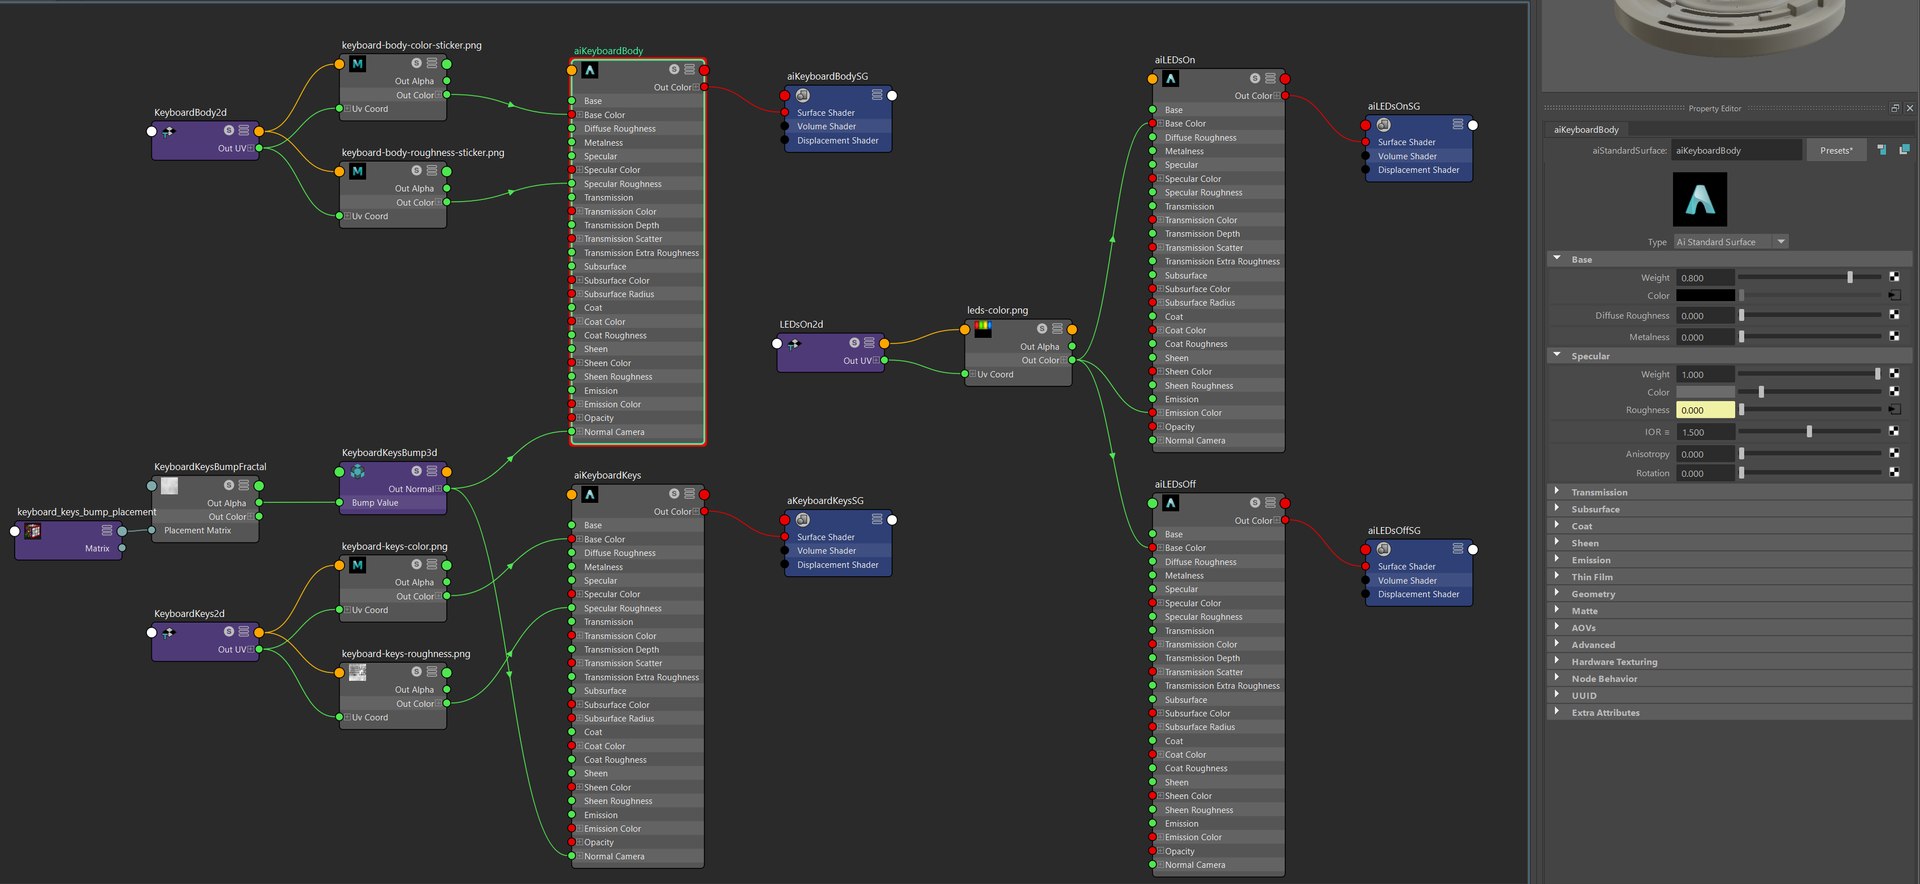This screenshot has width=1920, height=884.
Task: Click the black Base Color swatch
Action: pyautogui.click(x=1705, y=296)
